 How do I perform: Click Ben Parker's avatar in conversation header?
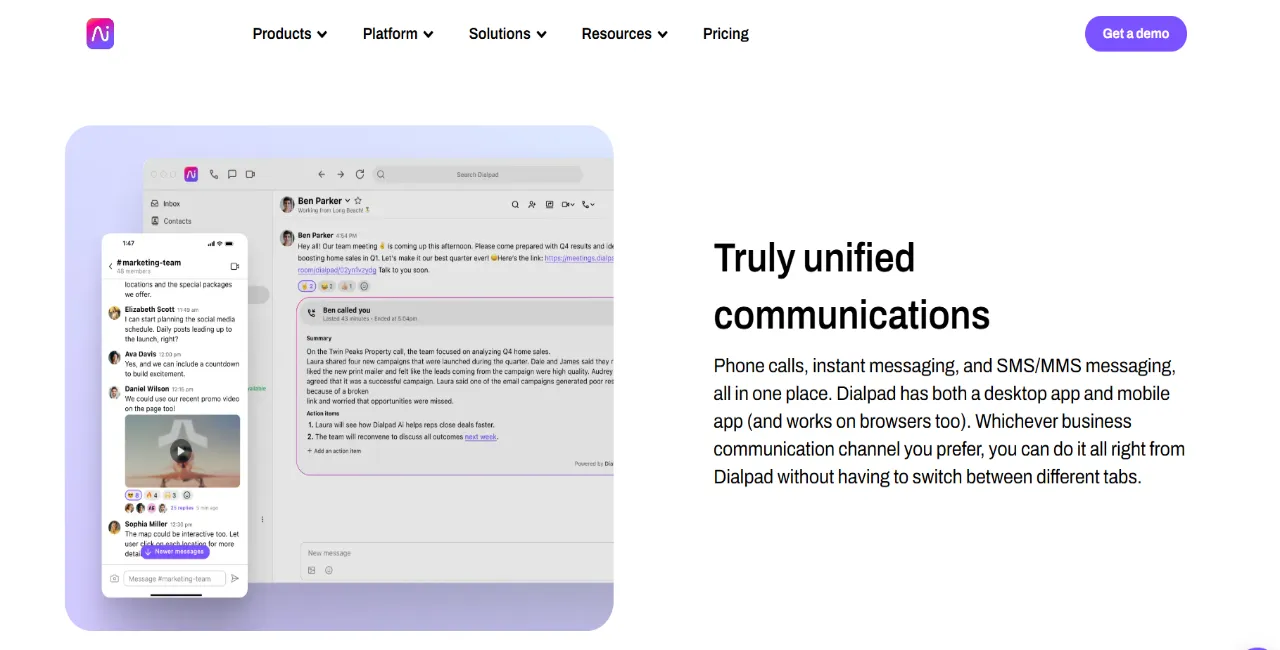287,204
